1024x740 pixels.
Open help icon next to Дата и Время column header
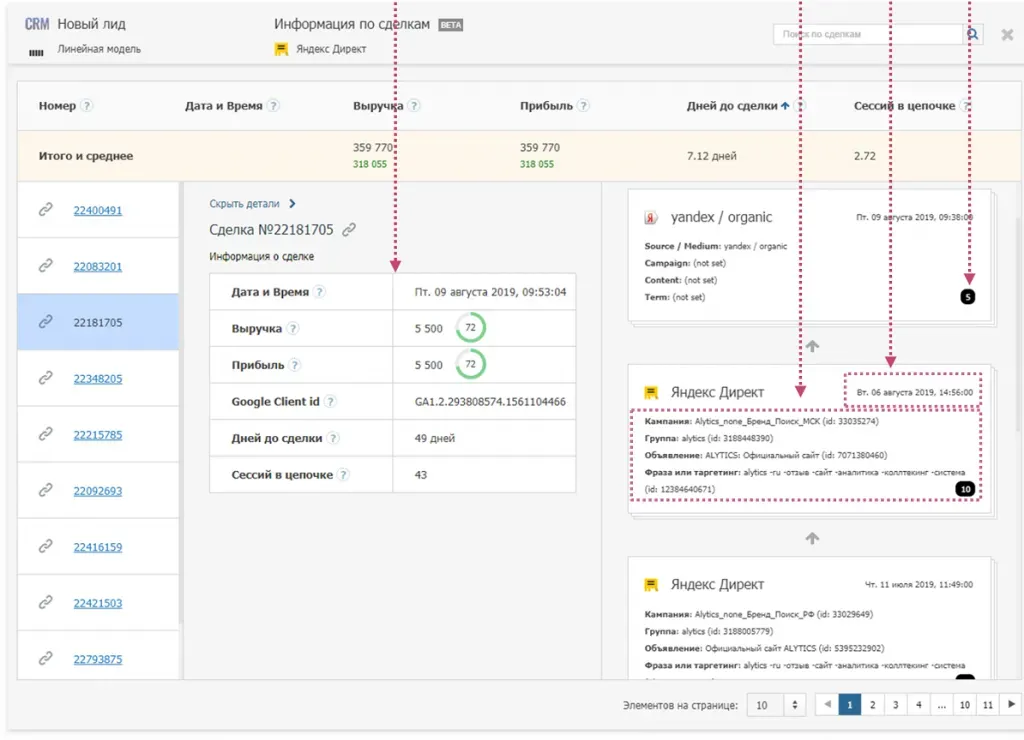(x=273, y=106)
